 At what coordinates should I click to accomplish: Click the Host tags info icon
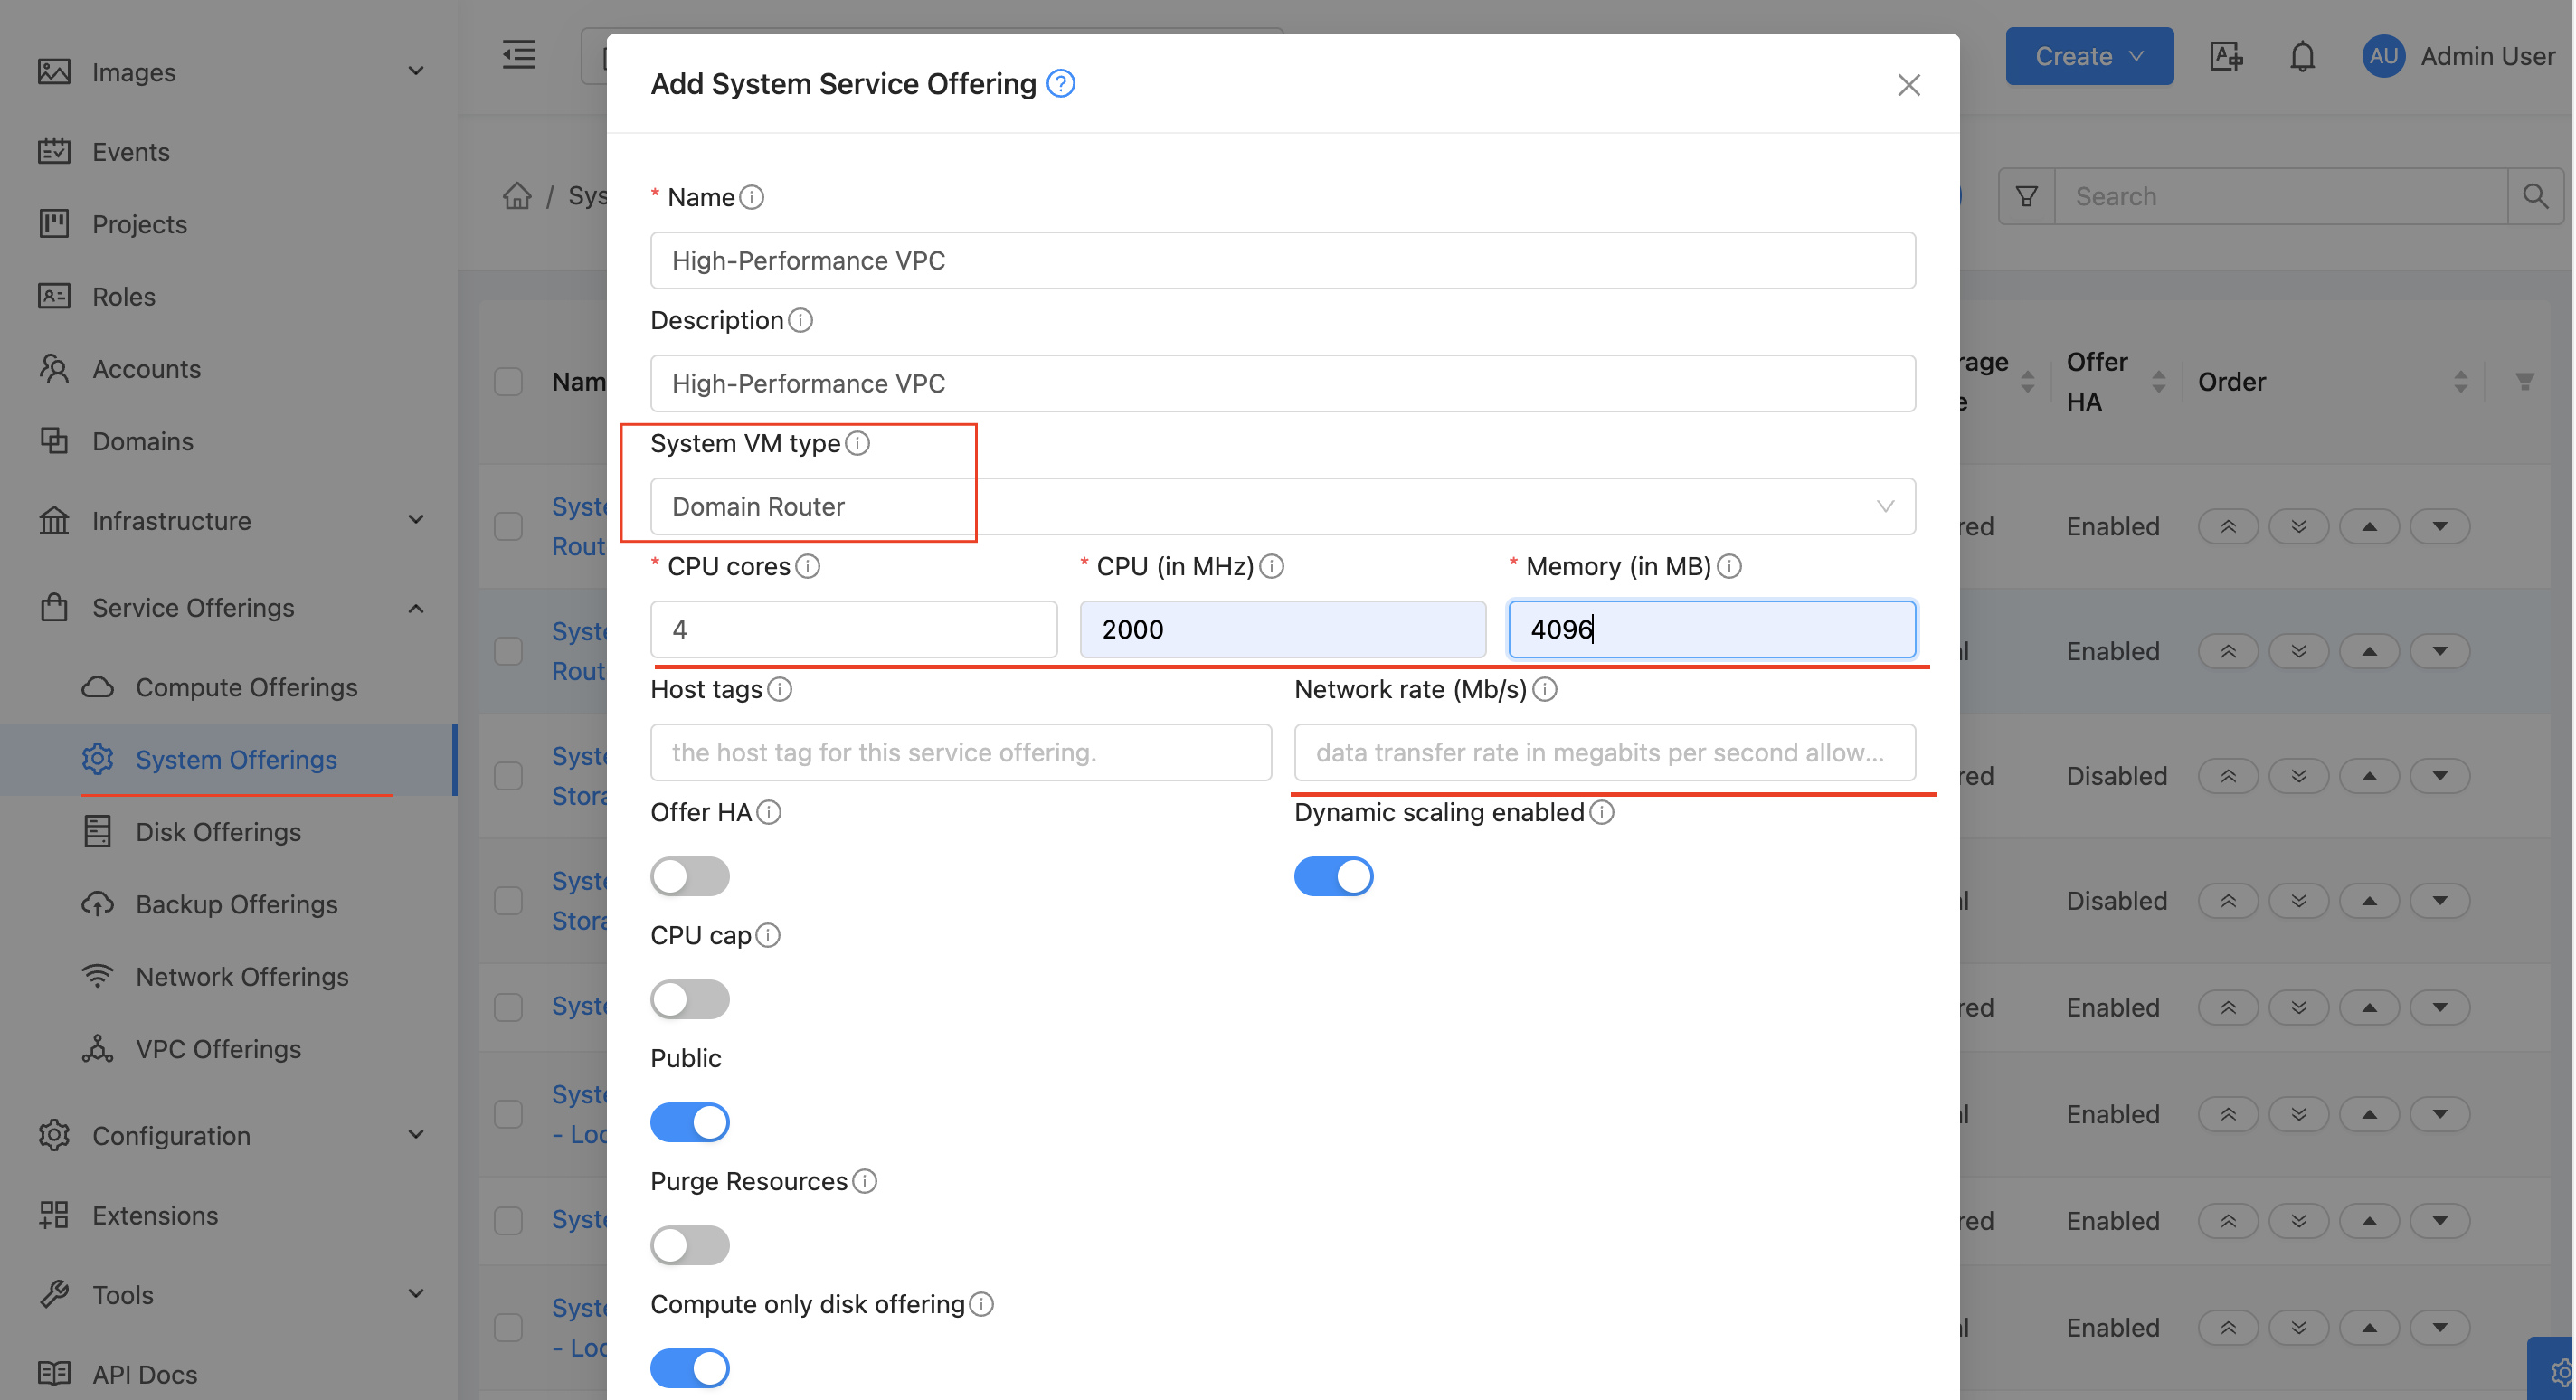coord(779,689)
